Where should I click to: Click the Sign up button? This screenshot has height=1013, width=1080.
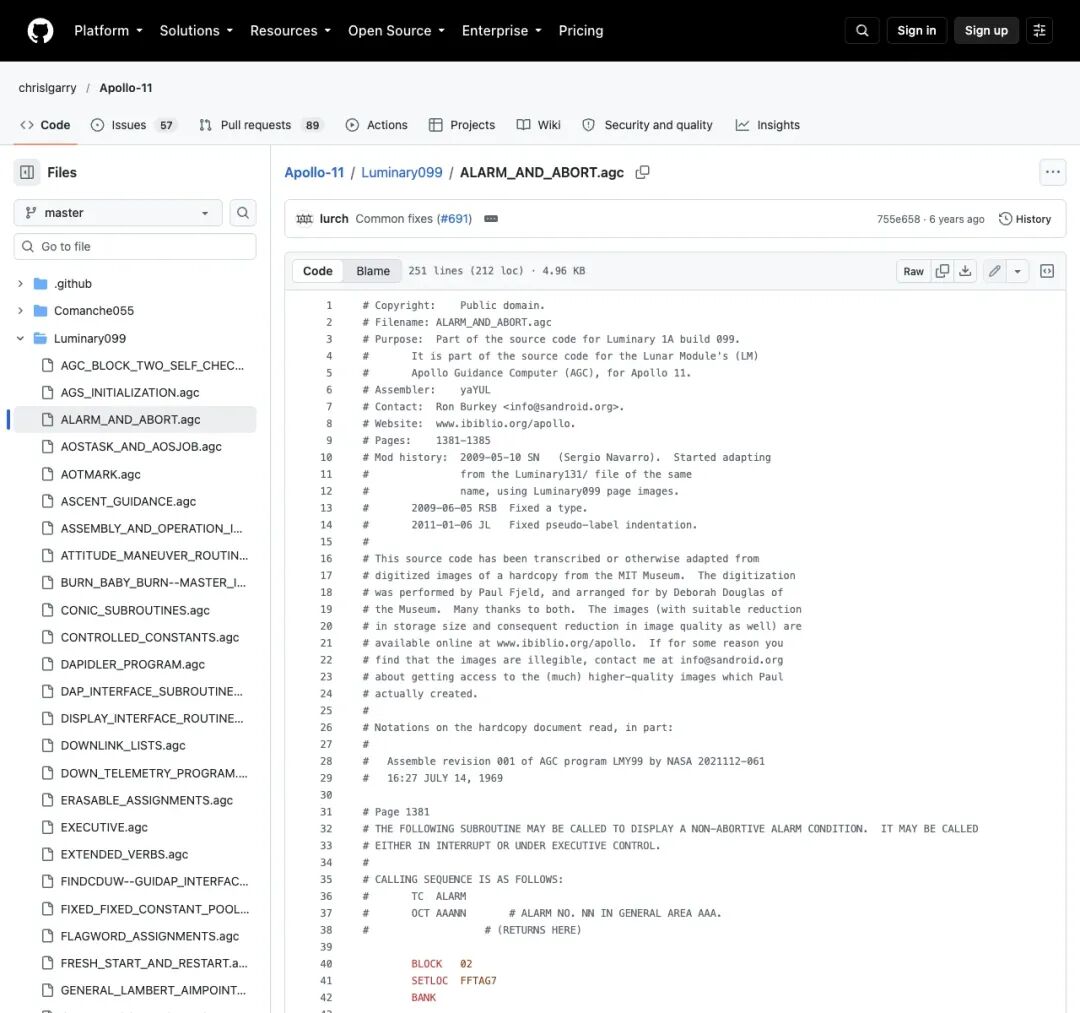tap(986, 31)
